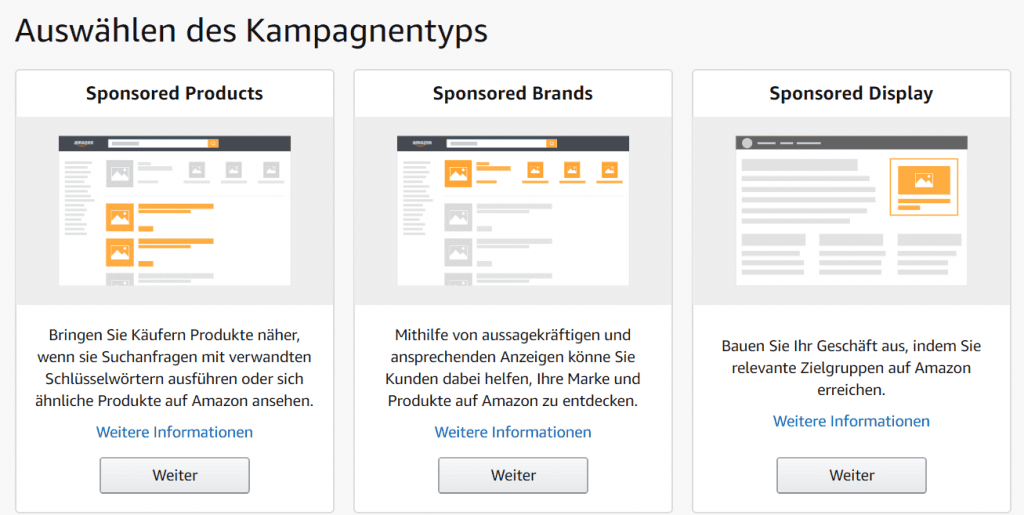Open Weitere Informationen for Sponsored Products

coord(174,432)
